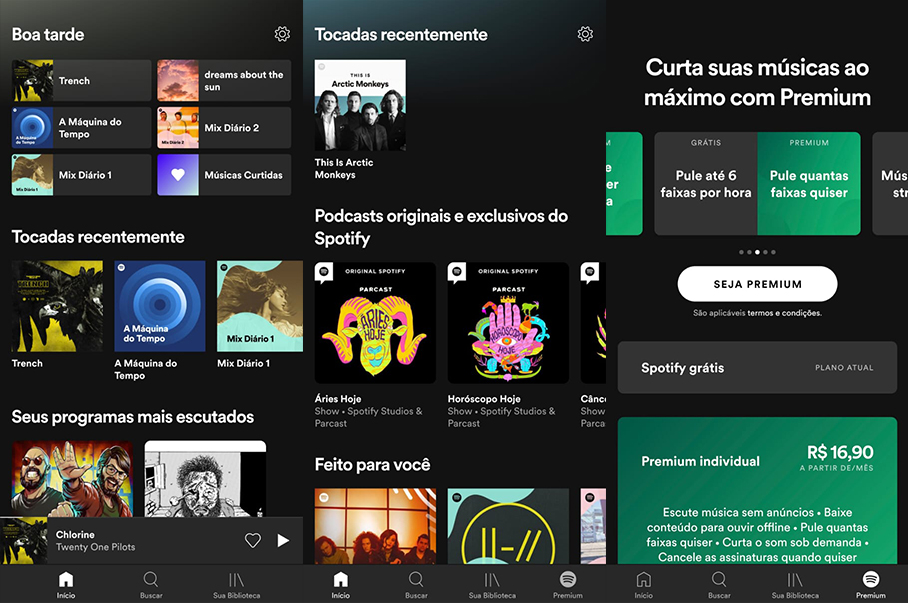The width and height of the screenshot is (908, 603).
Task: Tap Buscar on the Premium screen
Action: coord(719,584)
